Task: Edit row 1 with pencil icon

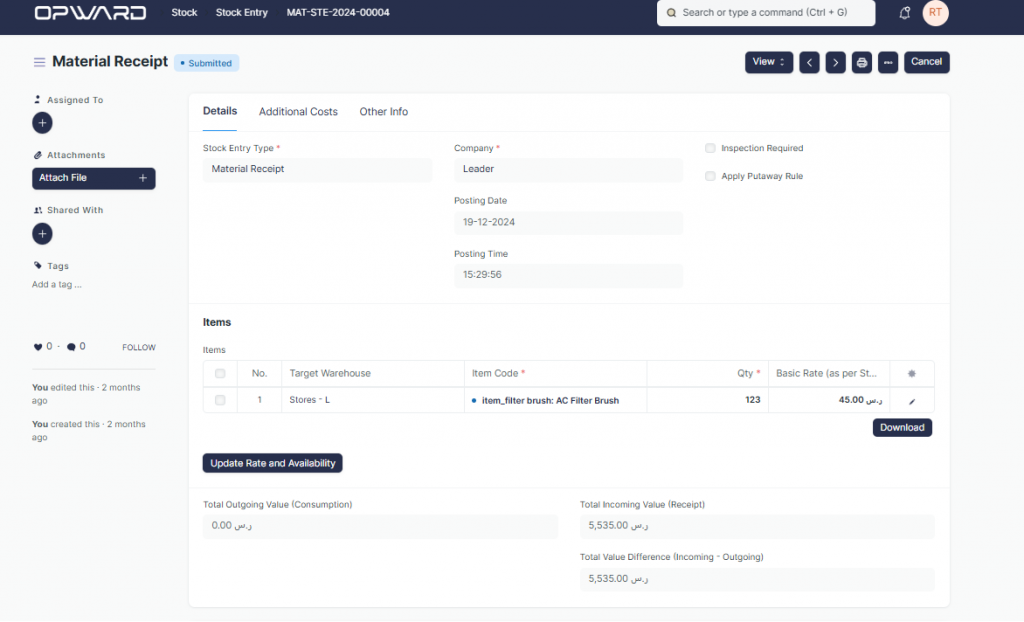Action: (911, 400)
